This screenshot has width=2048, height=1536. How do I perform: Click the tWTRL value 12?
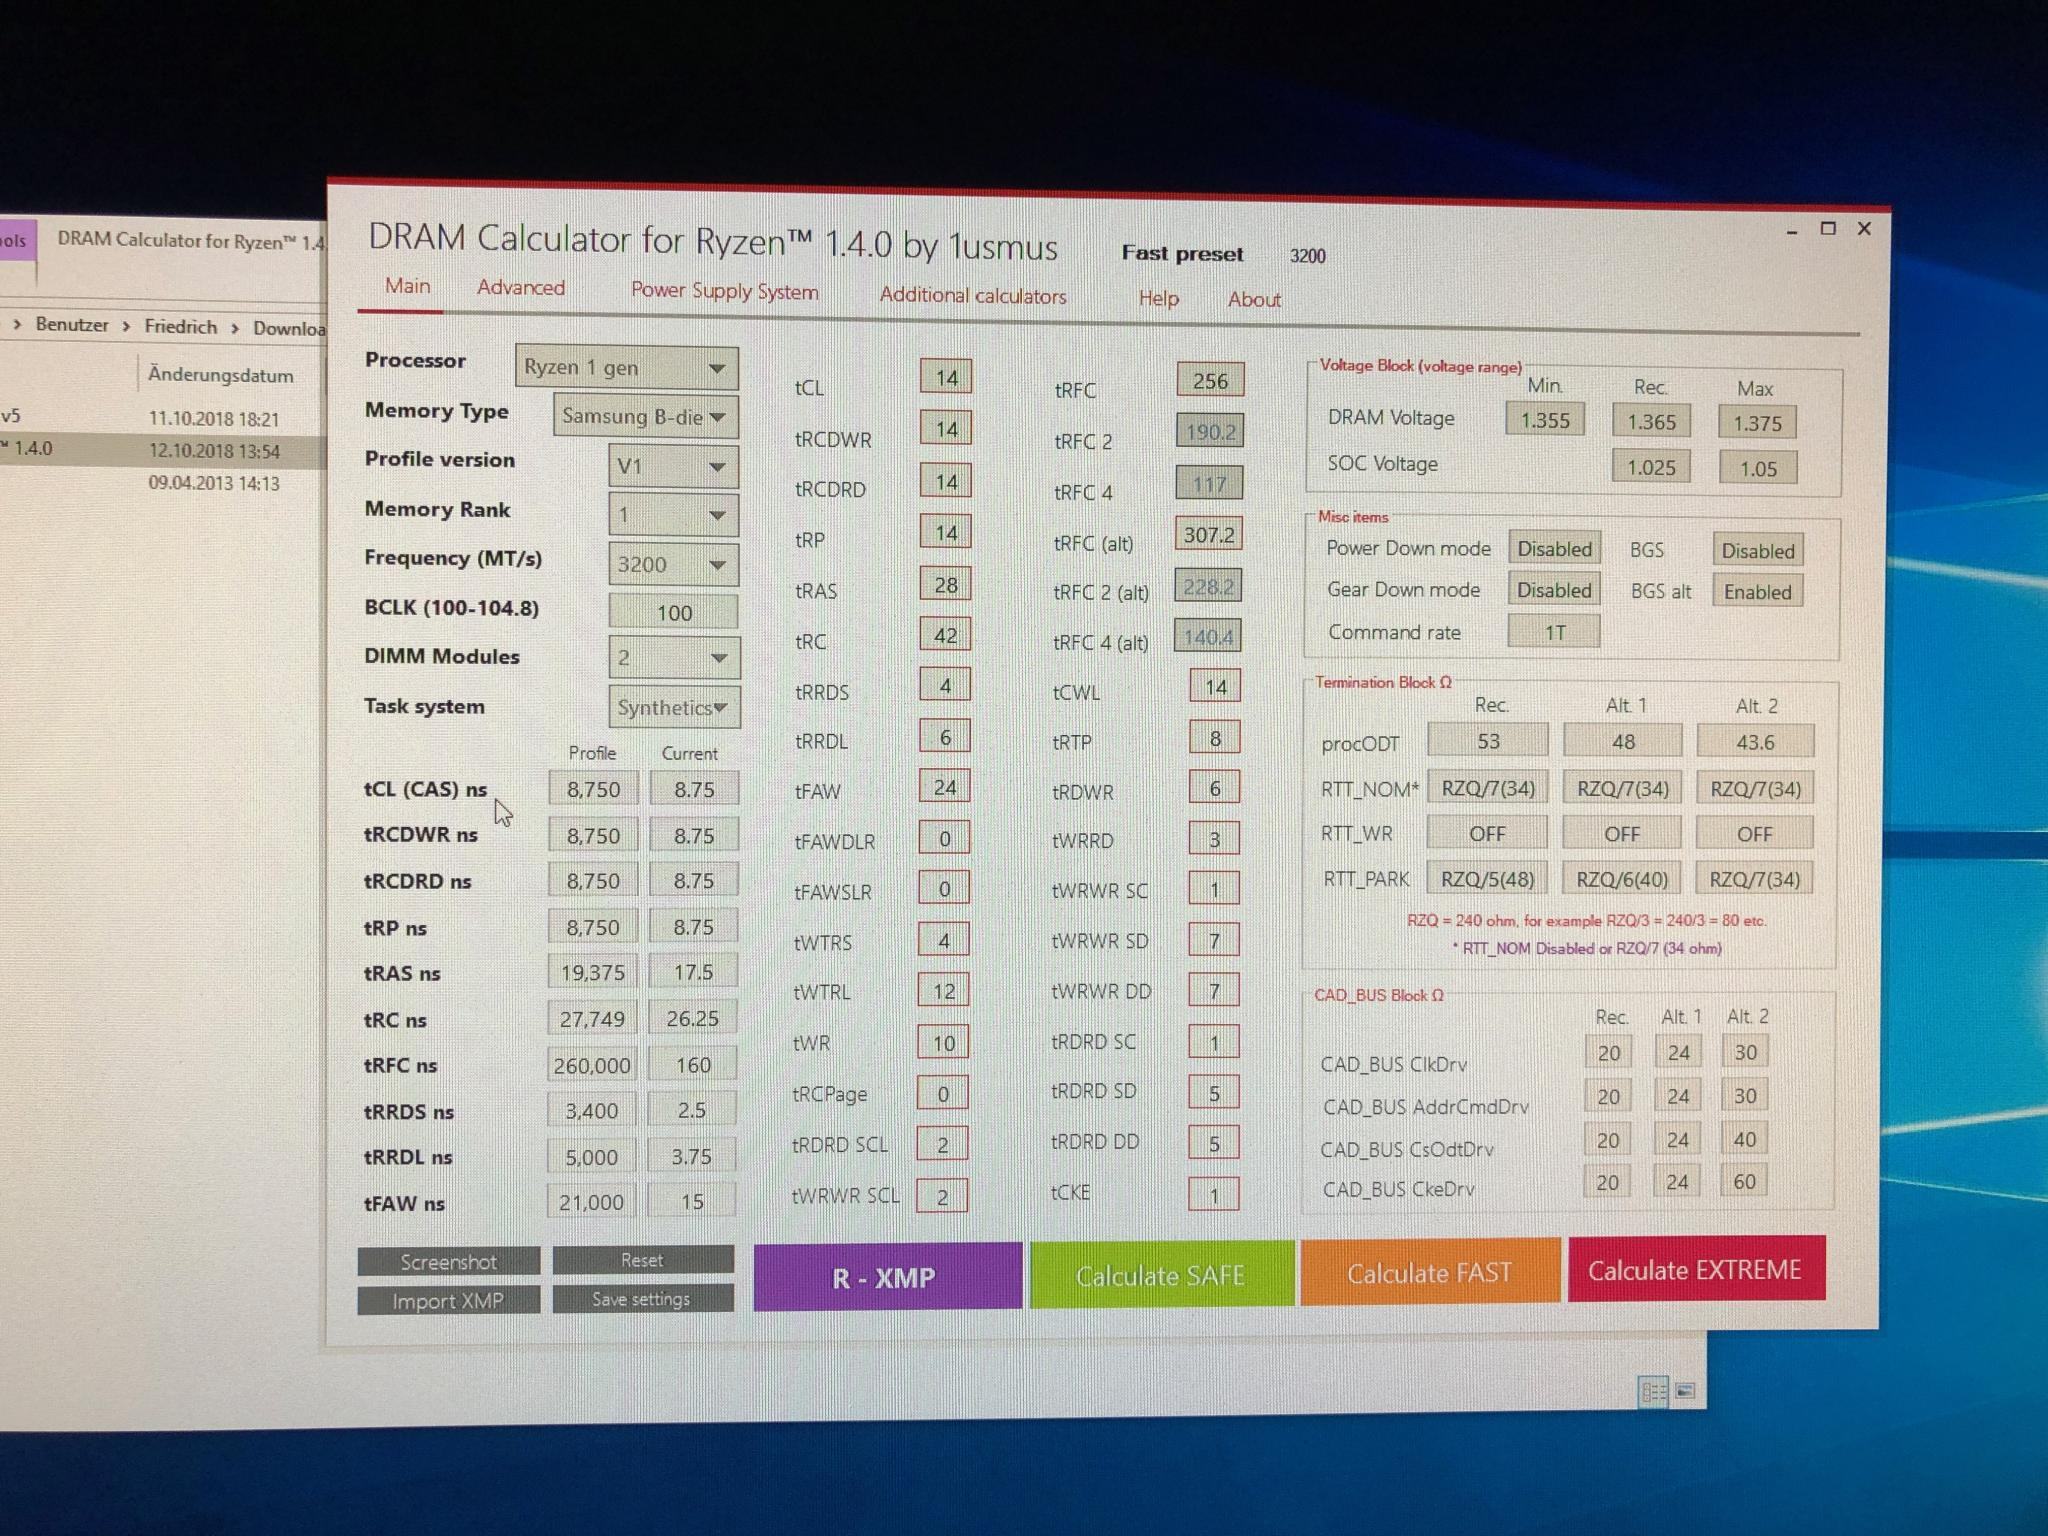(x=944, y=991)
